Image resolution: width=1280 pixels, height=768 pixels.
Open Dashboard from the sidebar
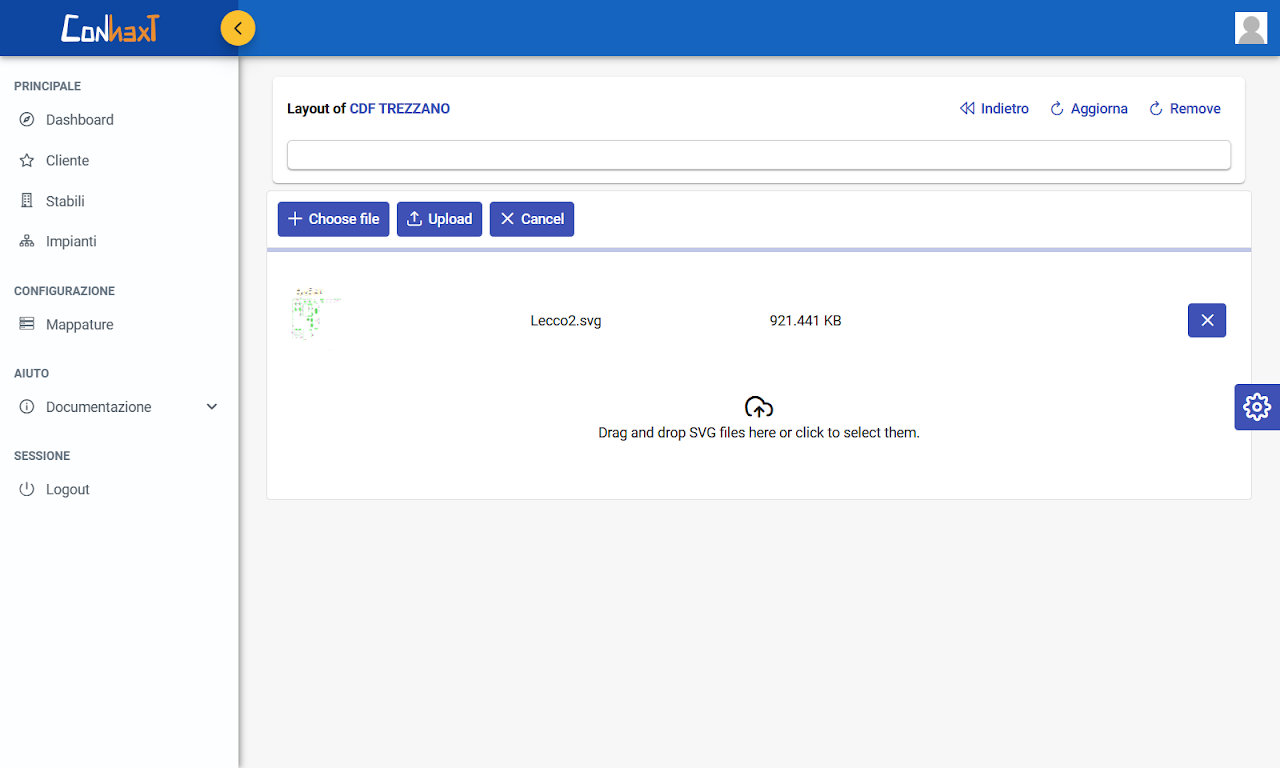(x=80, y=120)
